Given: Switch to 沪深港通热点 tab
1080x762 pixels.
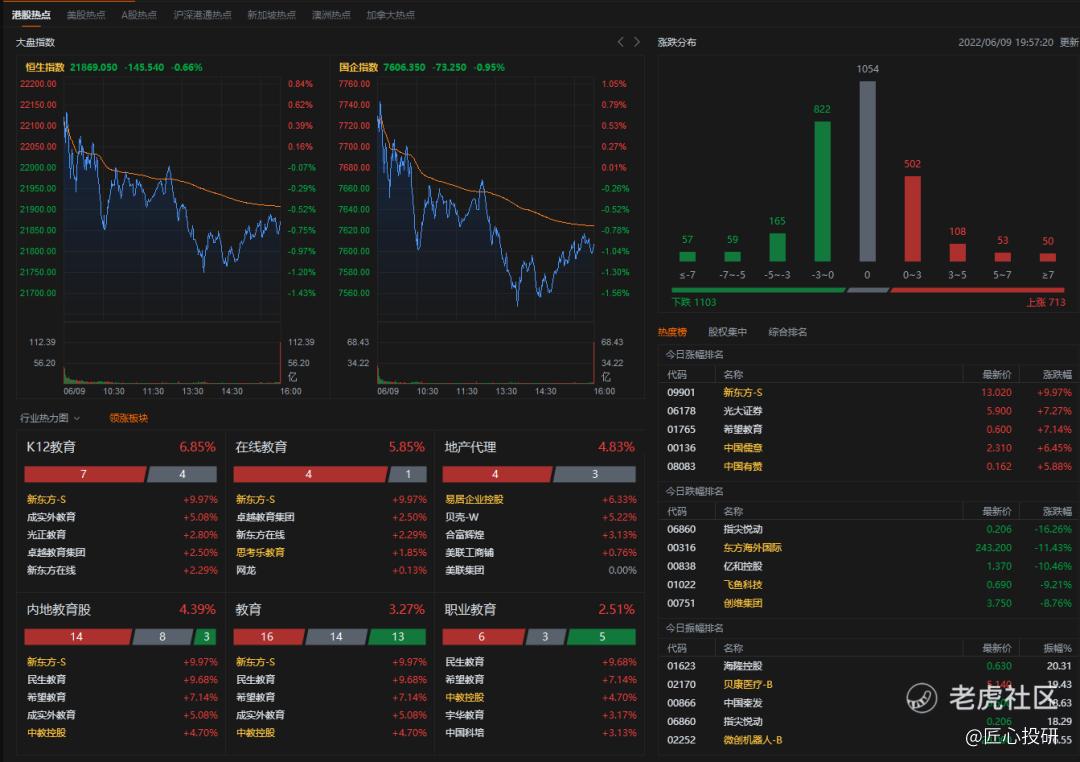Looking at the screenshot, I should (x=202, y=14).
